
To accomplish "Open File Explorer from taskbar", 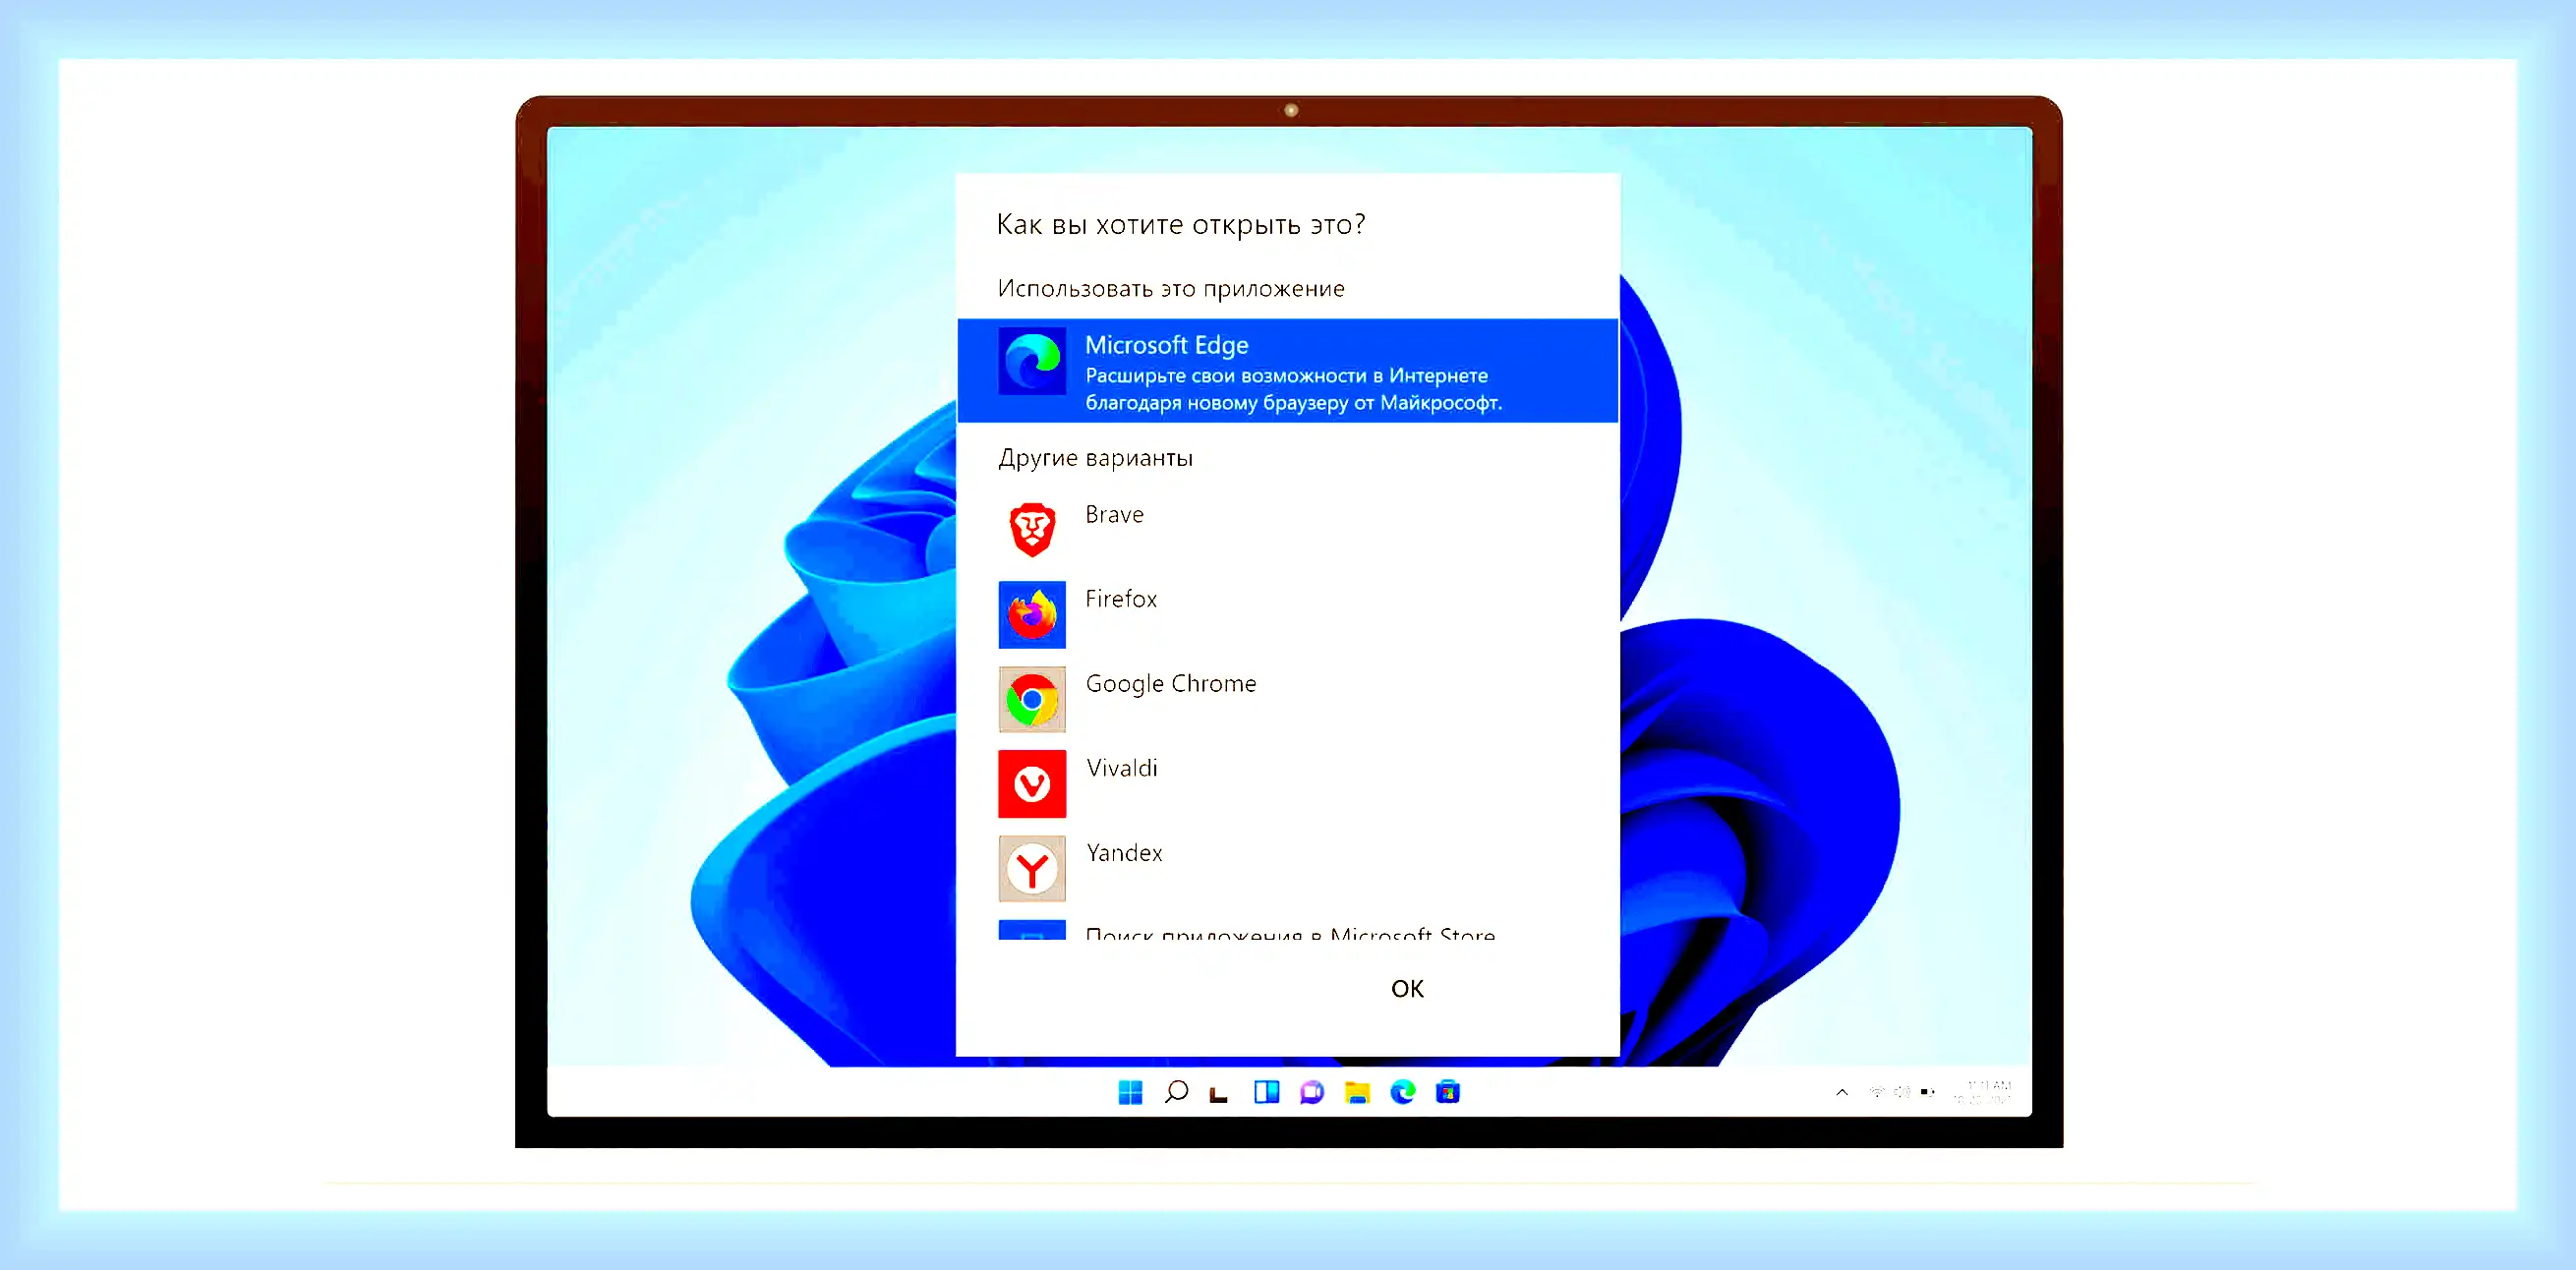I will (x=1357, y=1092).
